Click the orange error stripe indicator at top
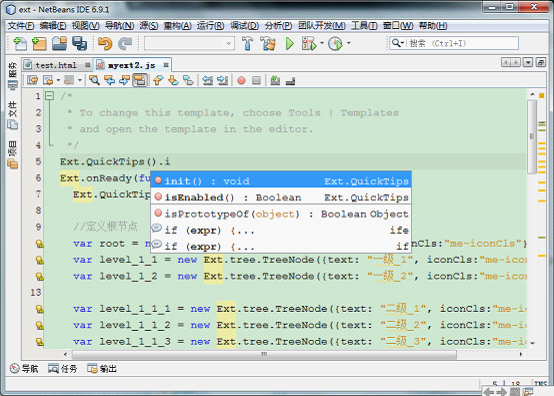The height and width of the screenshot is (396, 554). point(542,95)
